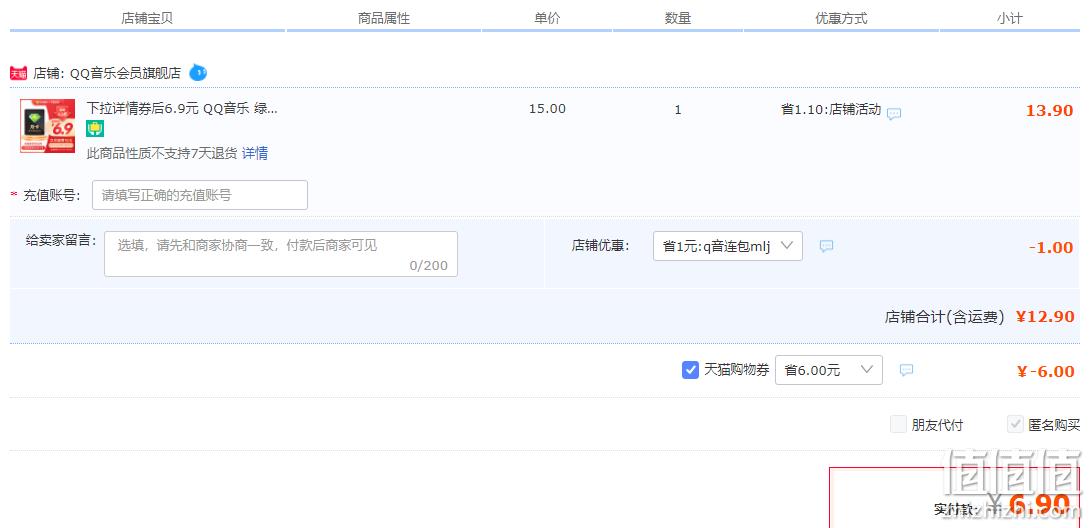Tick the 朋友代付 checkbox
1091x528 pixels.
click(898, 424)
